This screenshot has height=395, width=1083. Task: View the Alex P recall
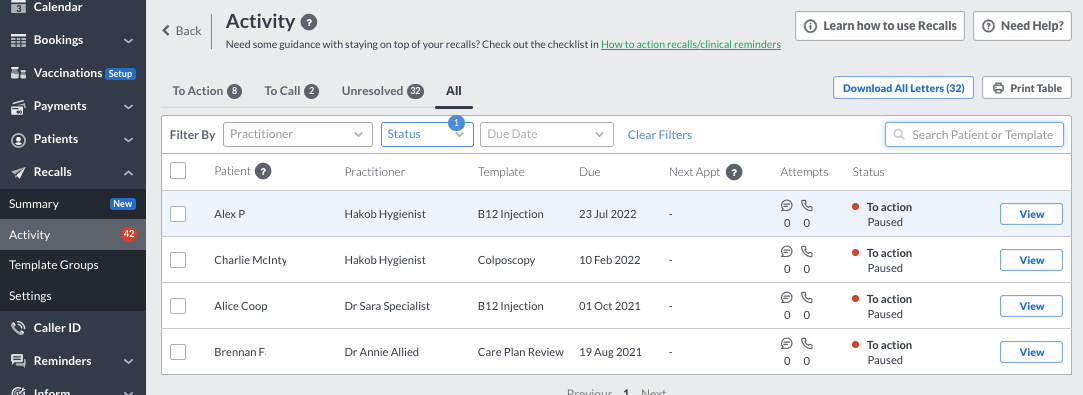(x=1031, y=214)
